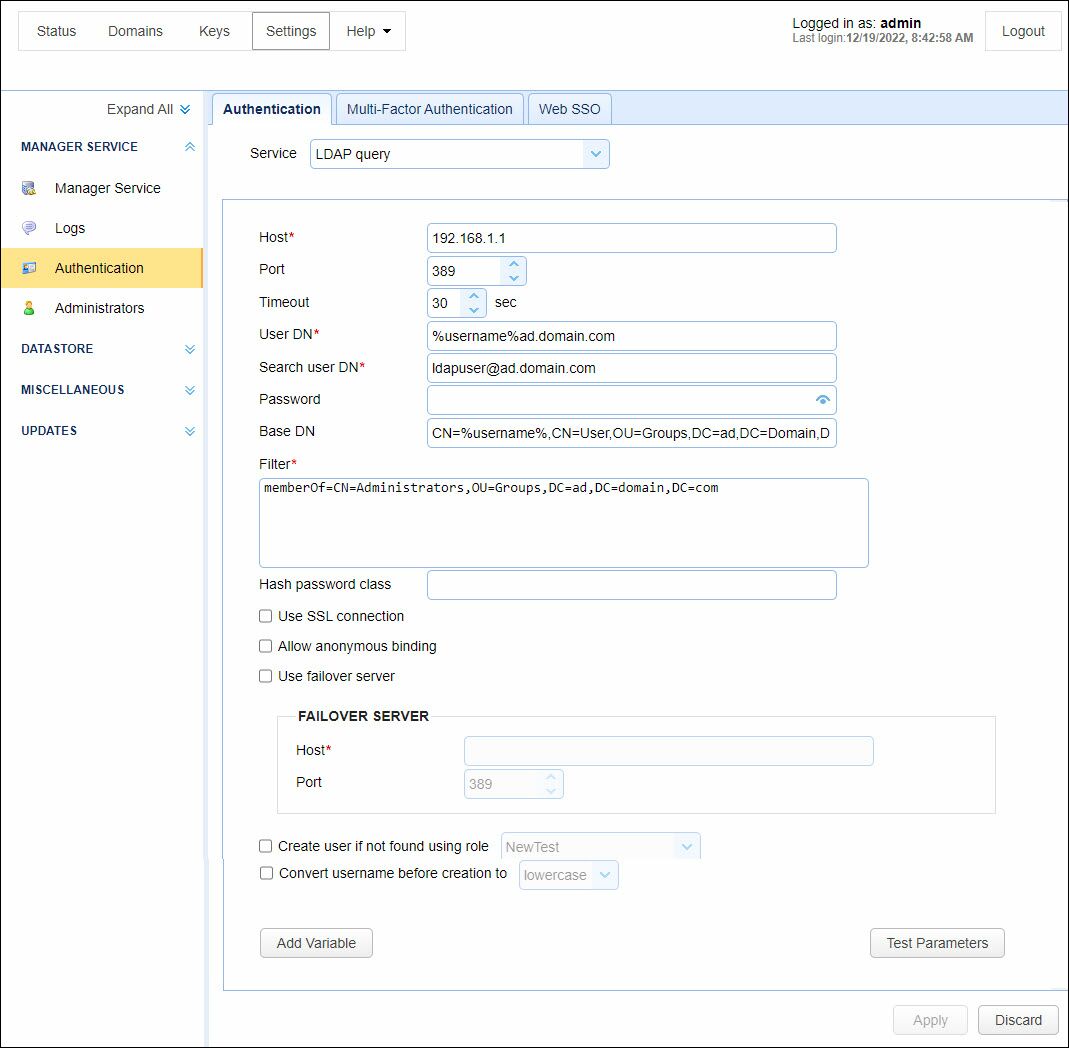Screen dimensions: 1069x1048
Task: Click the Hash password class field
Action: 631,585
